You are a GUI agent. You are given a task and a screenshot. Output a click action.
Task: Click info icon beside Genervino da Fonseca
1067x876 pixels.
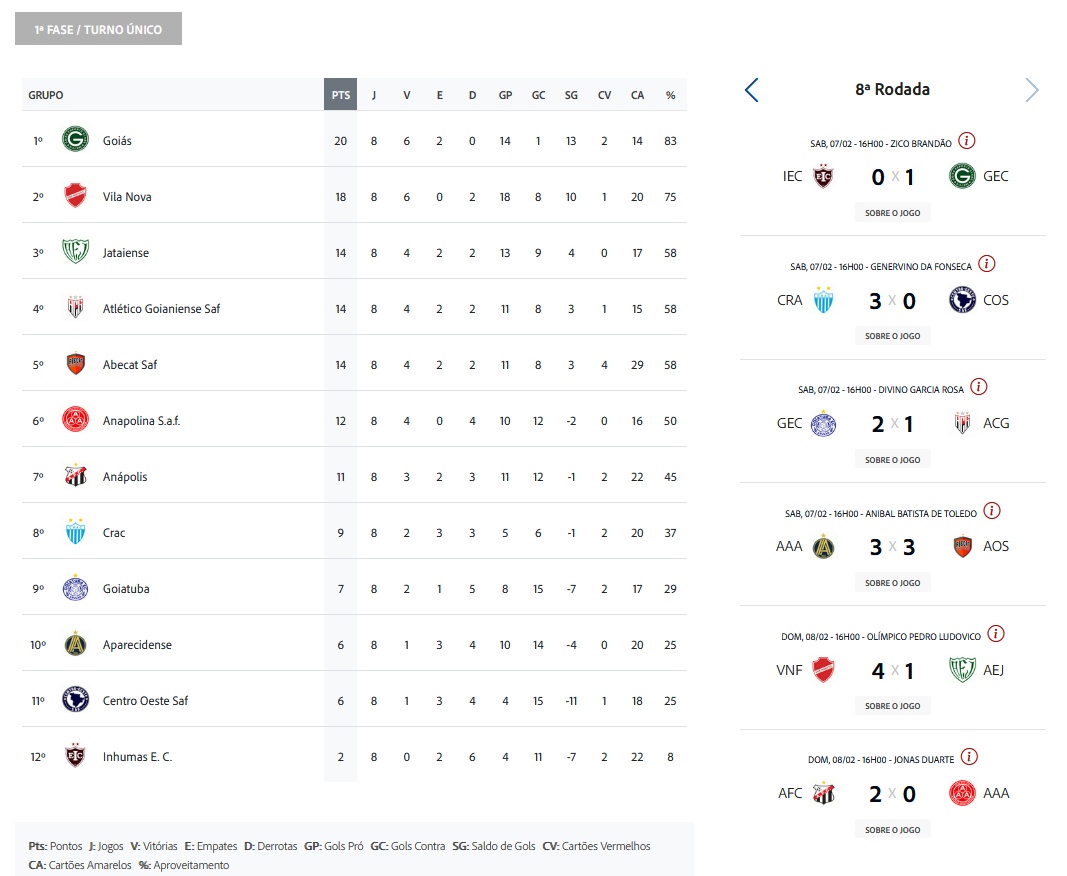[x=987, y=264]
